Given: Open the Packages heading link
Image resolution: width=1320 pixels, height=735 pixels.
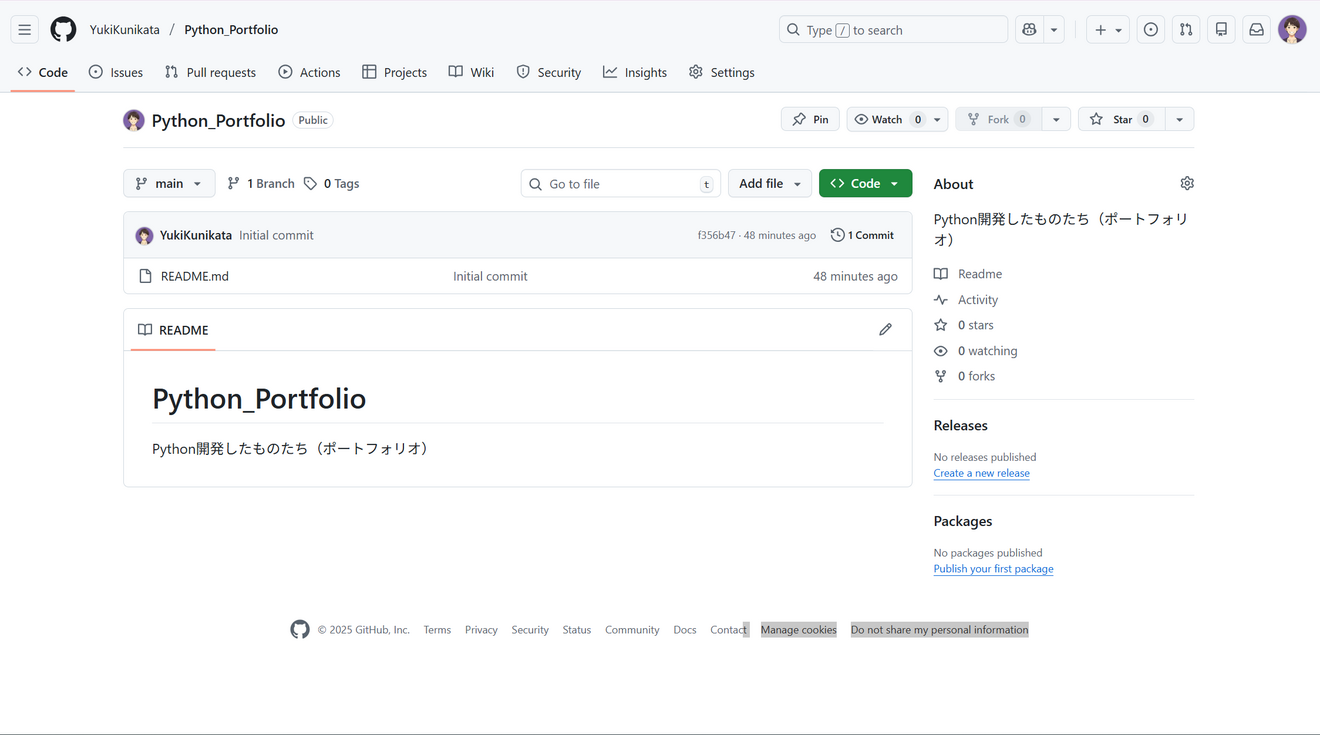Looking at the screenshot, I should pos(963,521).
